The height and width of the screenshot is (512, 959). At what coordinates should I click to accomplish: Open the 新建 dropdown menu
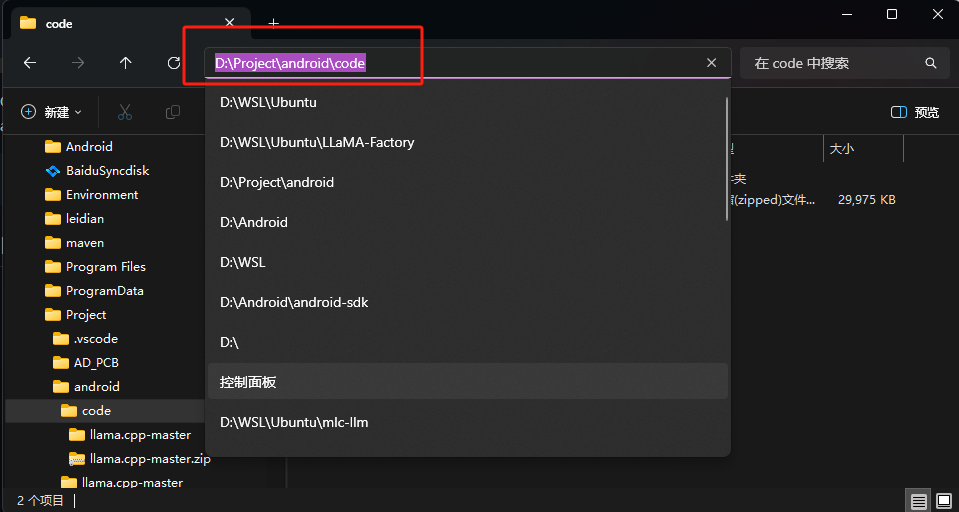click(52, 112)
